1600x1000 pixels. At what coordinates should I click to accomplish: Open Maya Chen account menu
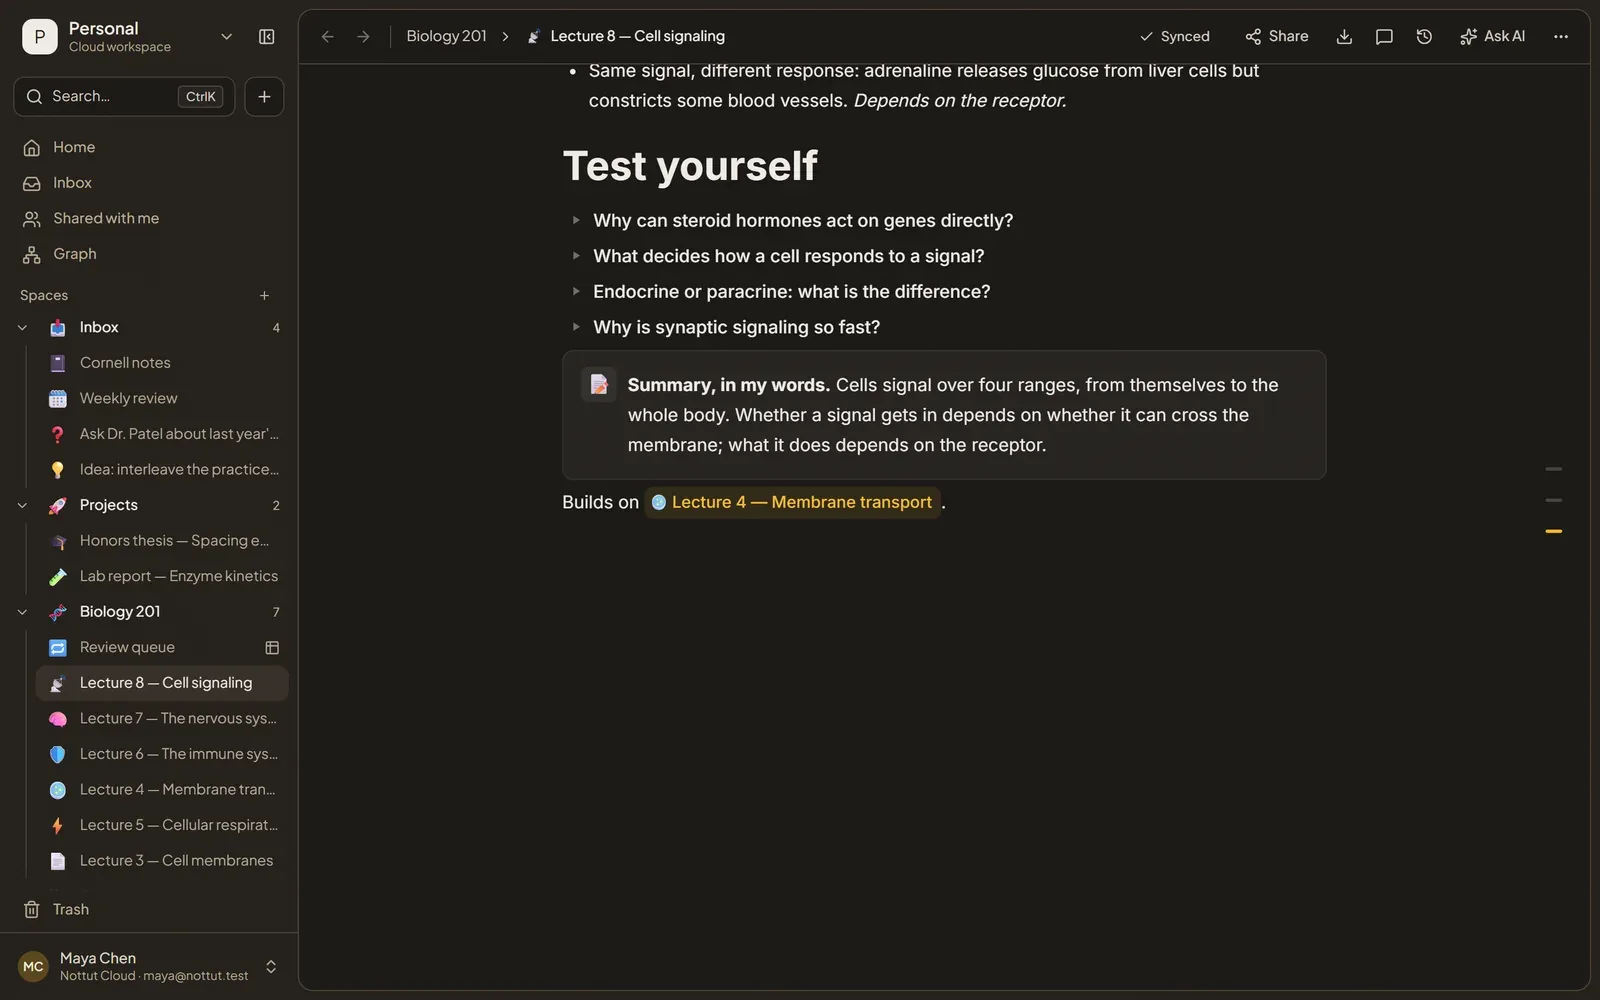(x=149, y=967)
